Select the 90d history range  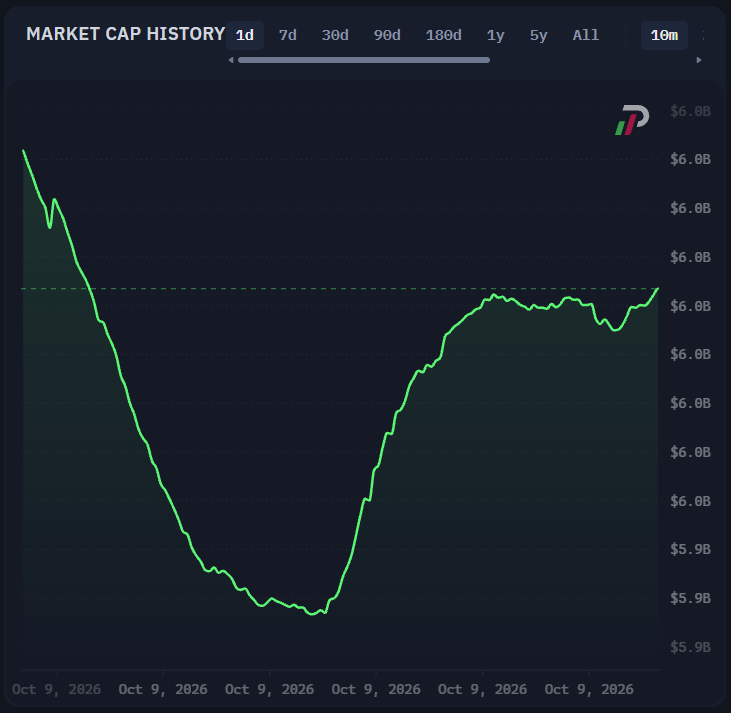[x=387, y=35]
